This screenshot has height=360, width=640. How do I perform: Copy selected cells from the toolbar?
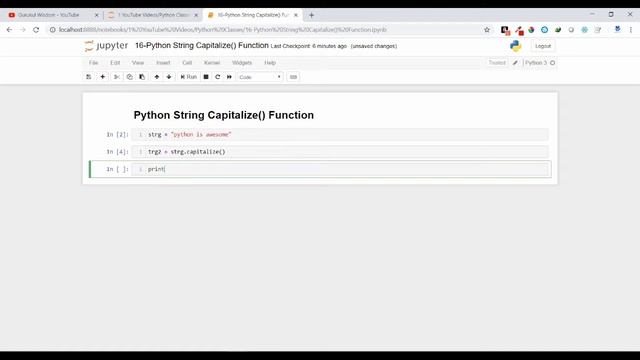pyautogui.click(x=129, y=77)
